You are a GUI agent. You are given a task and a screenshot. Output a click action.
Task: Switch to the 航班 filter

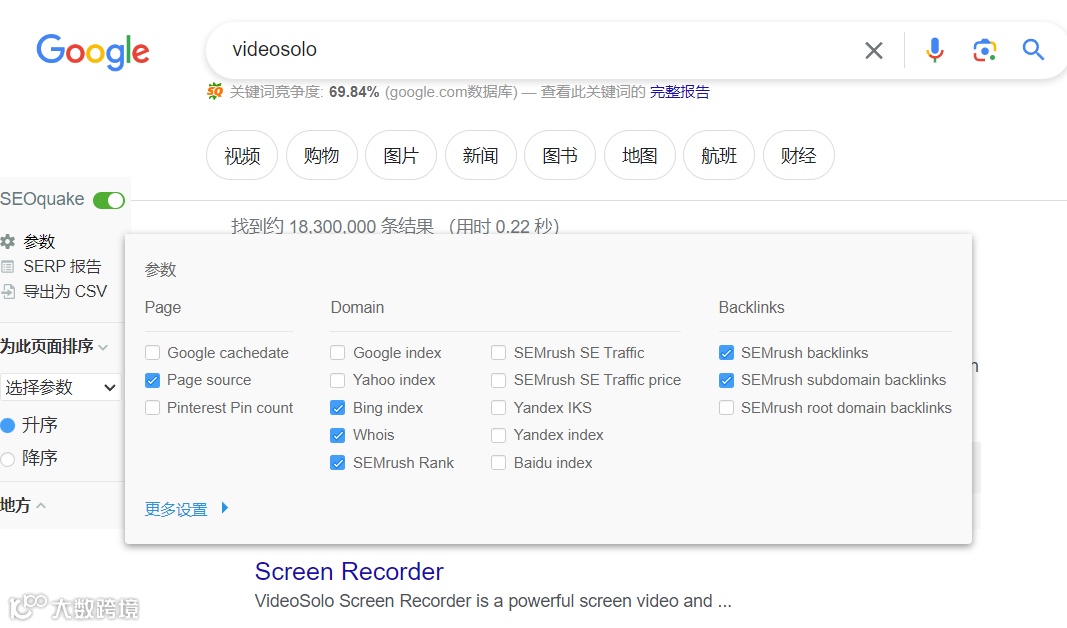click(x=719, y=155)
